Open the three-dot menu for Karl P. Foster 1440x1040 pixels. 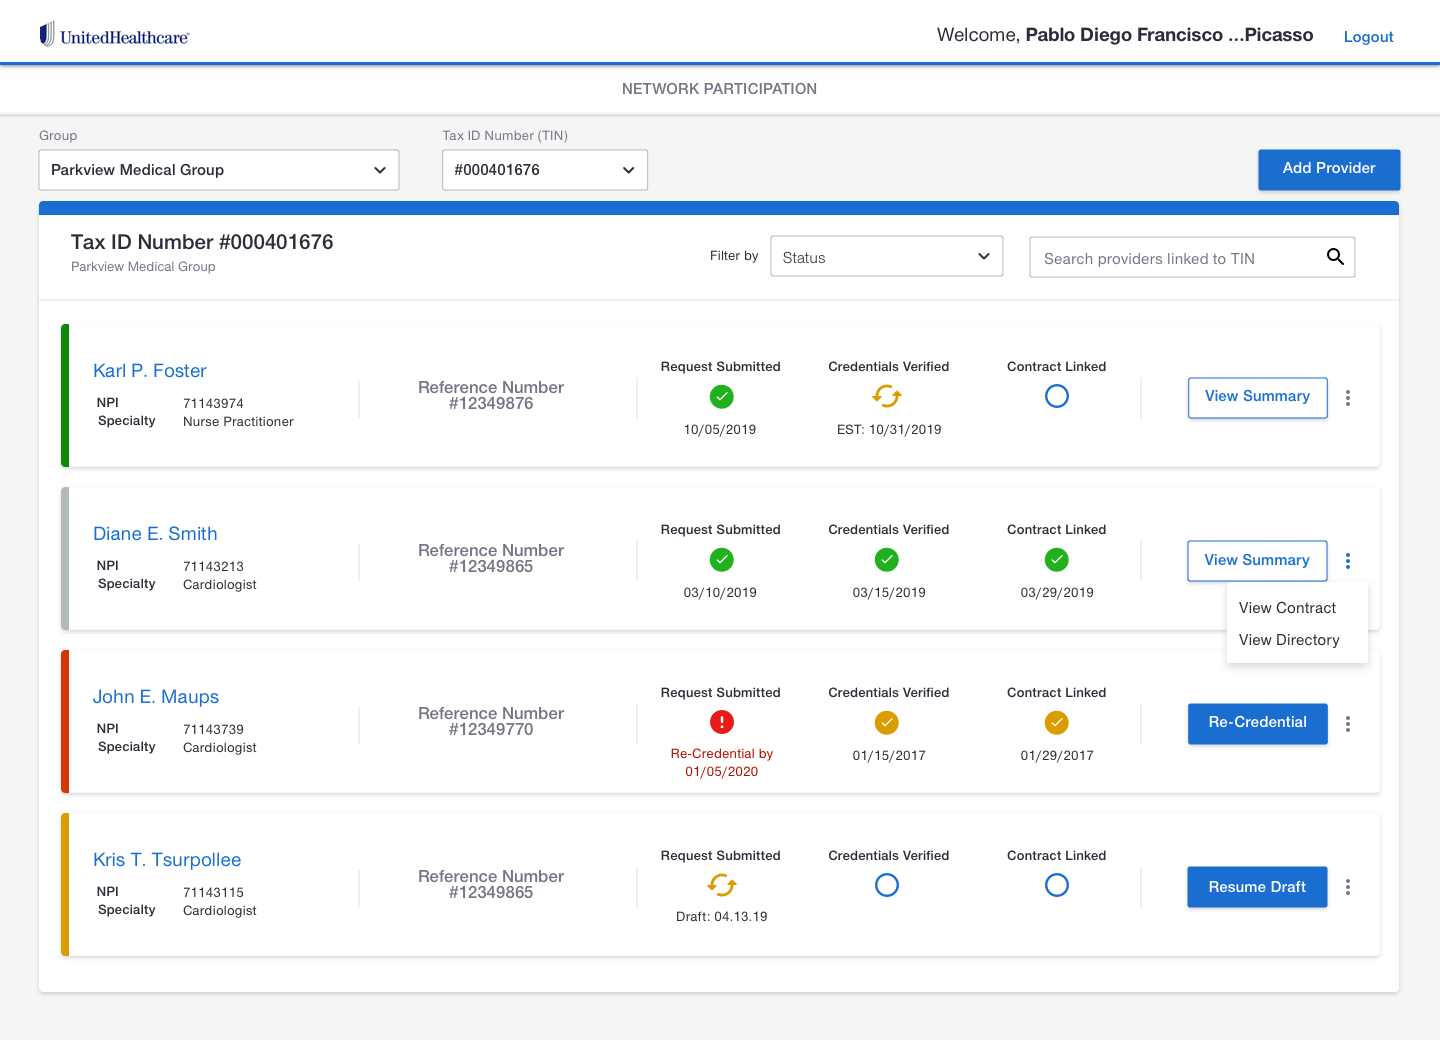tap(1347, 397)
